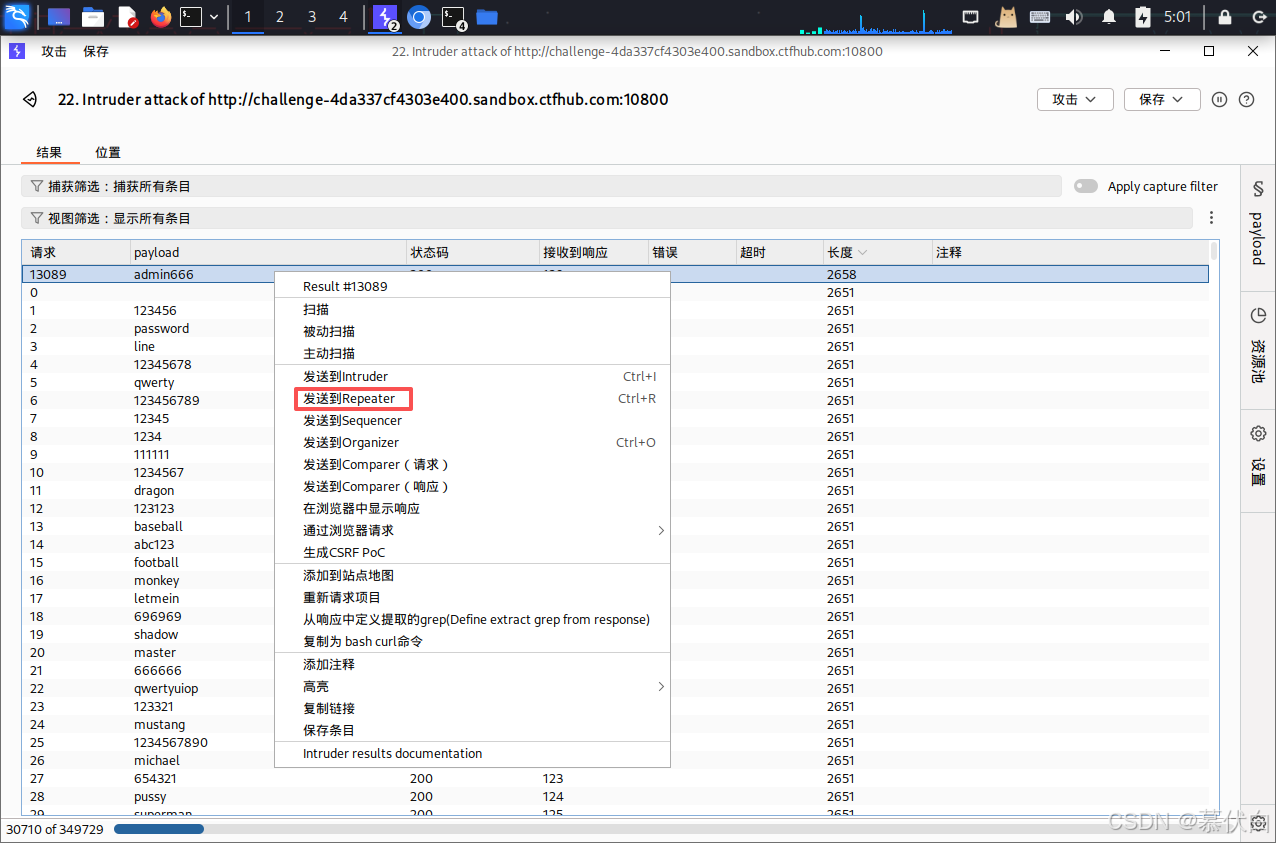Open the terminal launcher in the panel
This screenshot has height=843, width=1276.
[x=191, y=17]
